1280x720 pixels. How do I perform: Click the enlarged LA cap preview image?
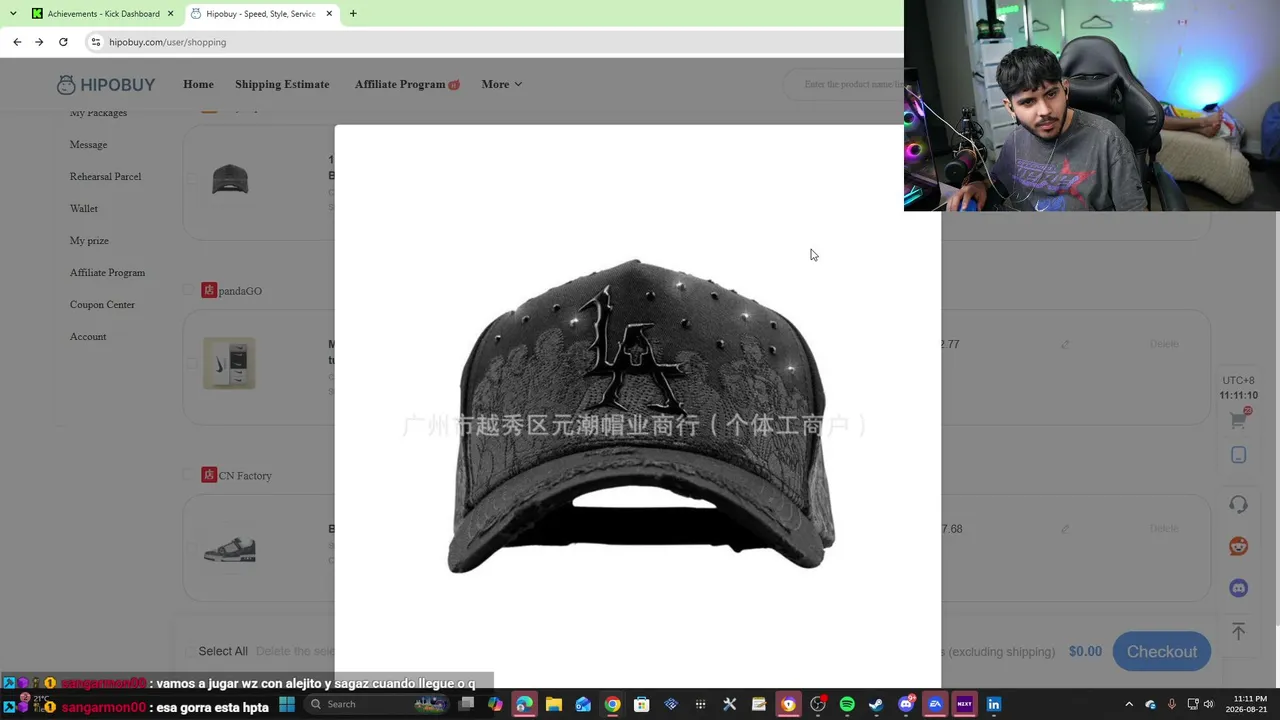pyautogui.click(x=640, y=416)
